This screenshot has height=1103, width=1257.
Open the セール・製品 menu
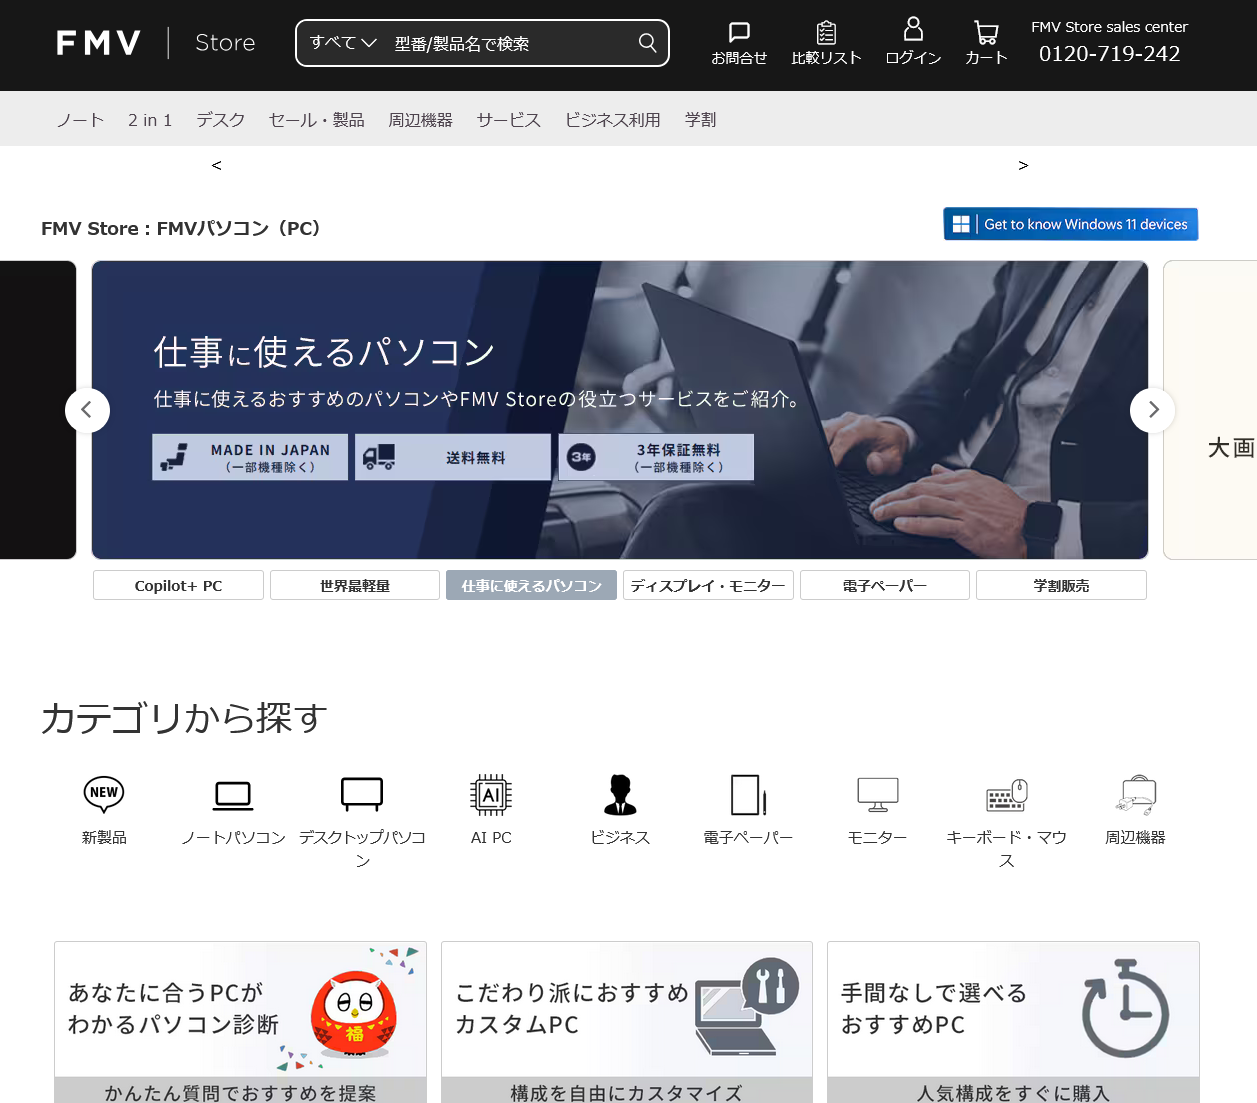(317, 120)
